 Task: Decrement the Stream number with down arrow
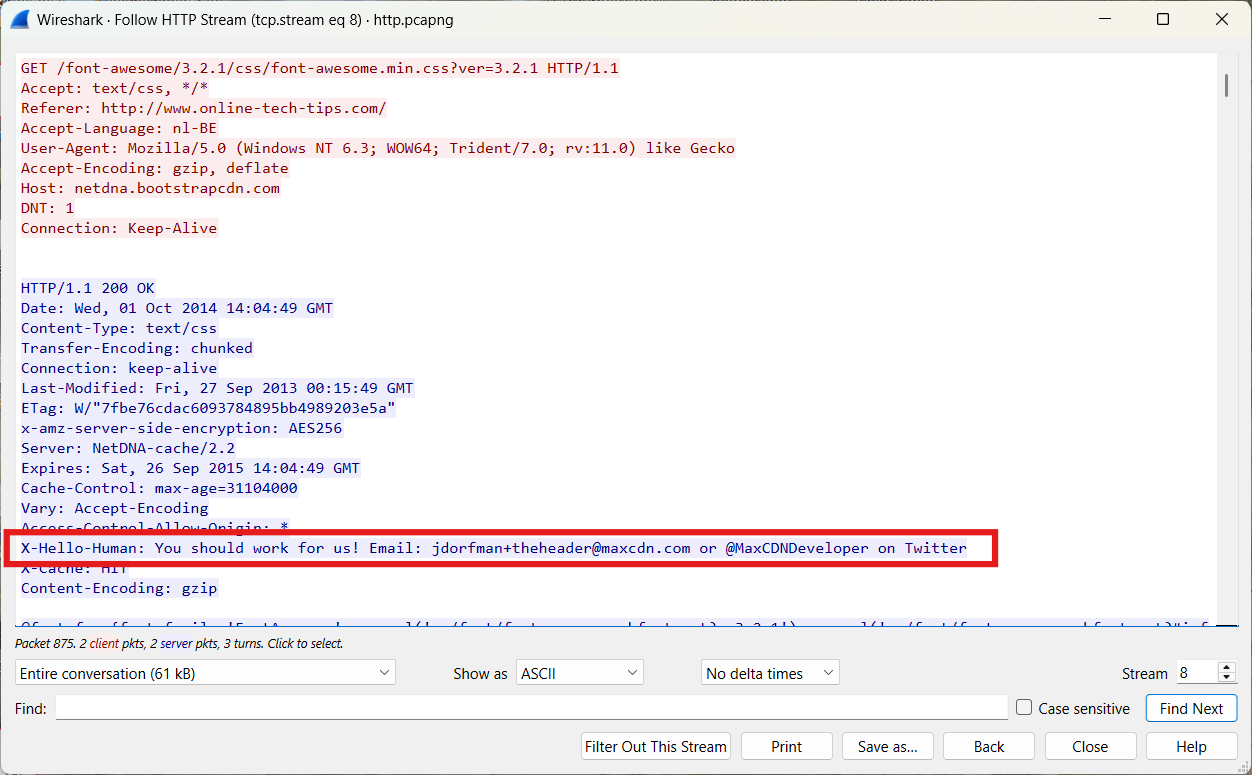coord(1227,679)
